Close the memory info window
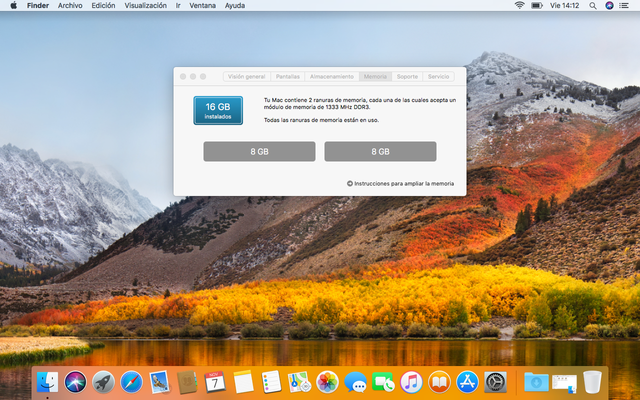 point(183,76)
